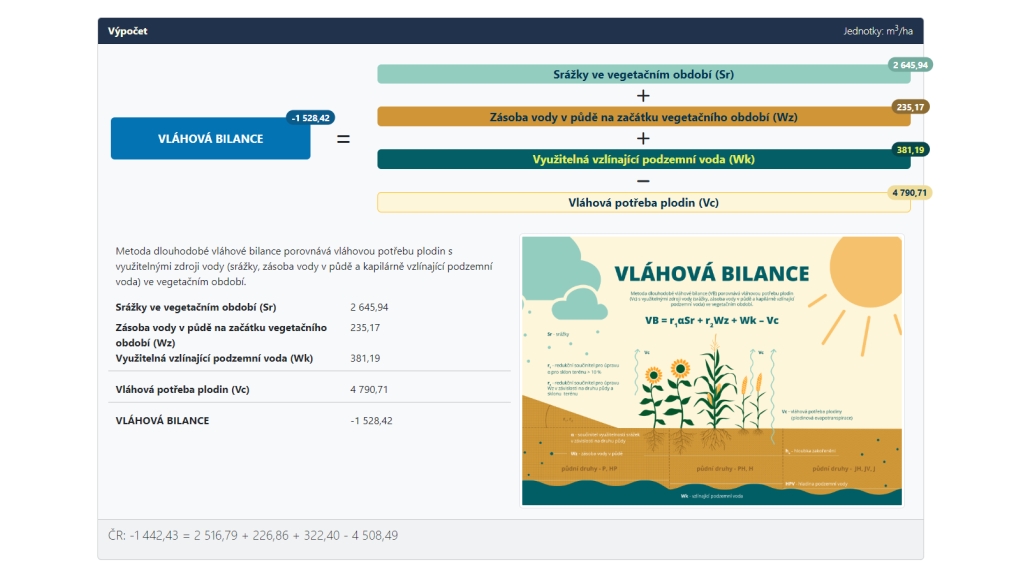This screenshot has width=1024, height=576.
Task: Open the Vláhová bilance infographic image
Action: 712,371
